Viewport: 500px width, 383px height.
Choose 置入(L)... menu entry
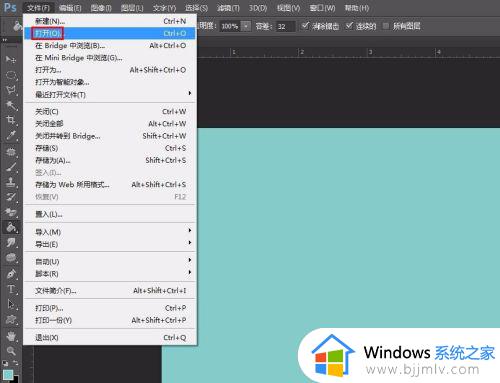(x=110, y=214)
